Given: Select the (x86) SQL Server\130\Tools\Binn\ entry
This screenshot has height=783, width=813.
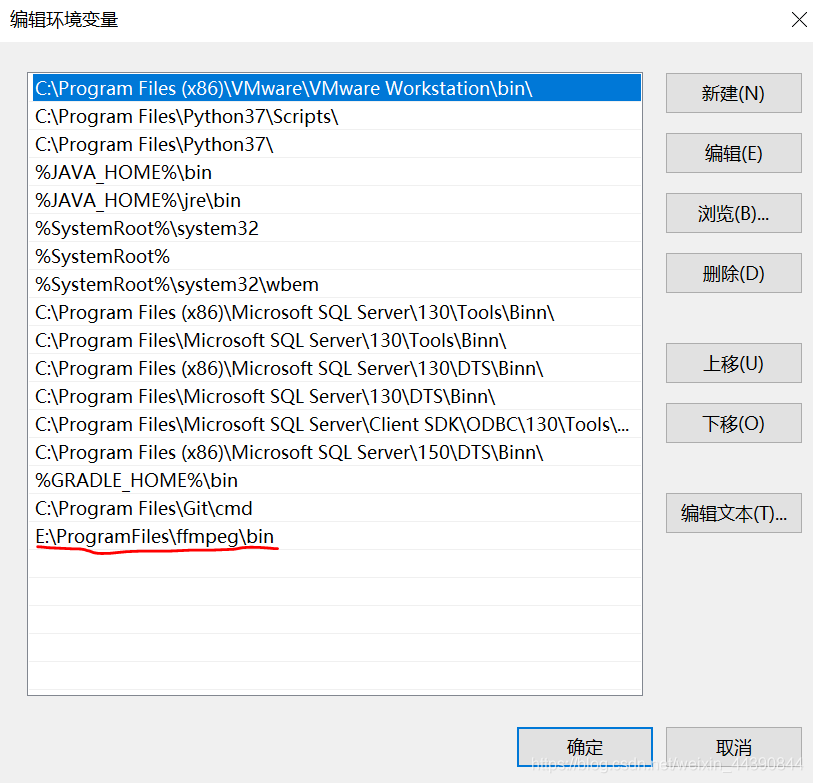Looking at the screenshot, I should [335, 312].
